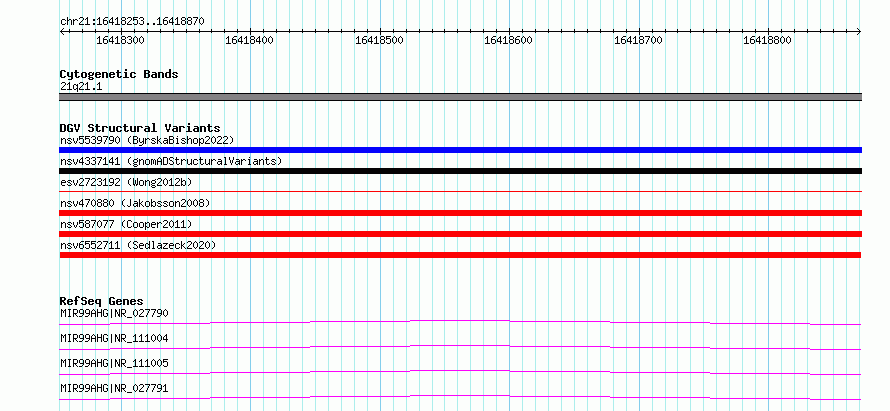This screenshot has height=411, width=890.
Task: Open variant nsv587077 (Cooper2011) label
Action: pyautogui.click(x=126, y=224)
